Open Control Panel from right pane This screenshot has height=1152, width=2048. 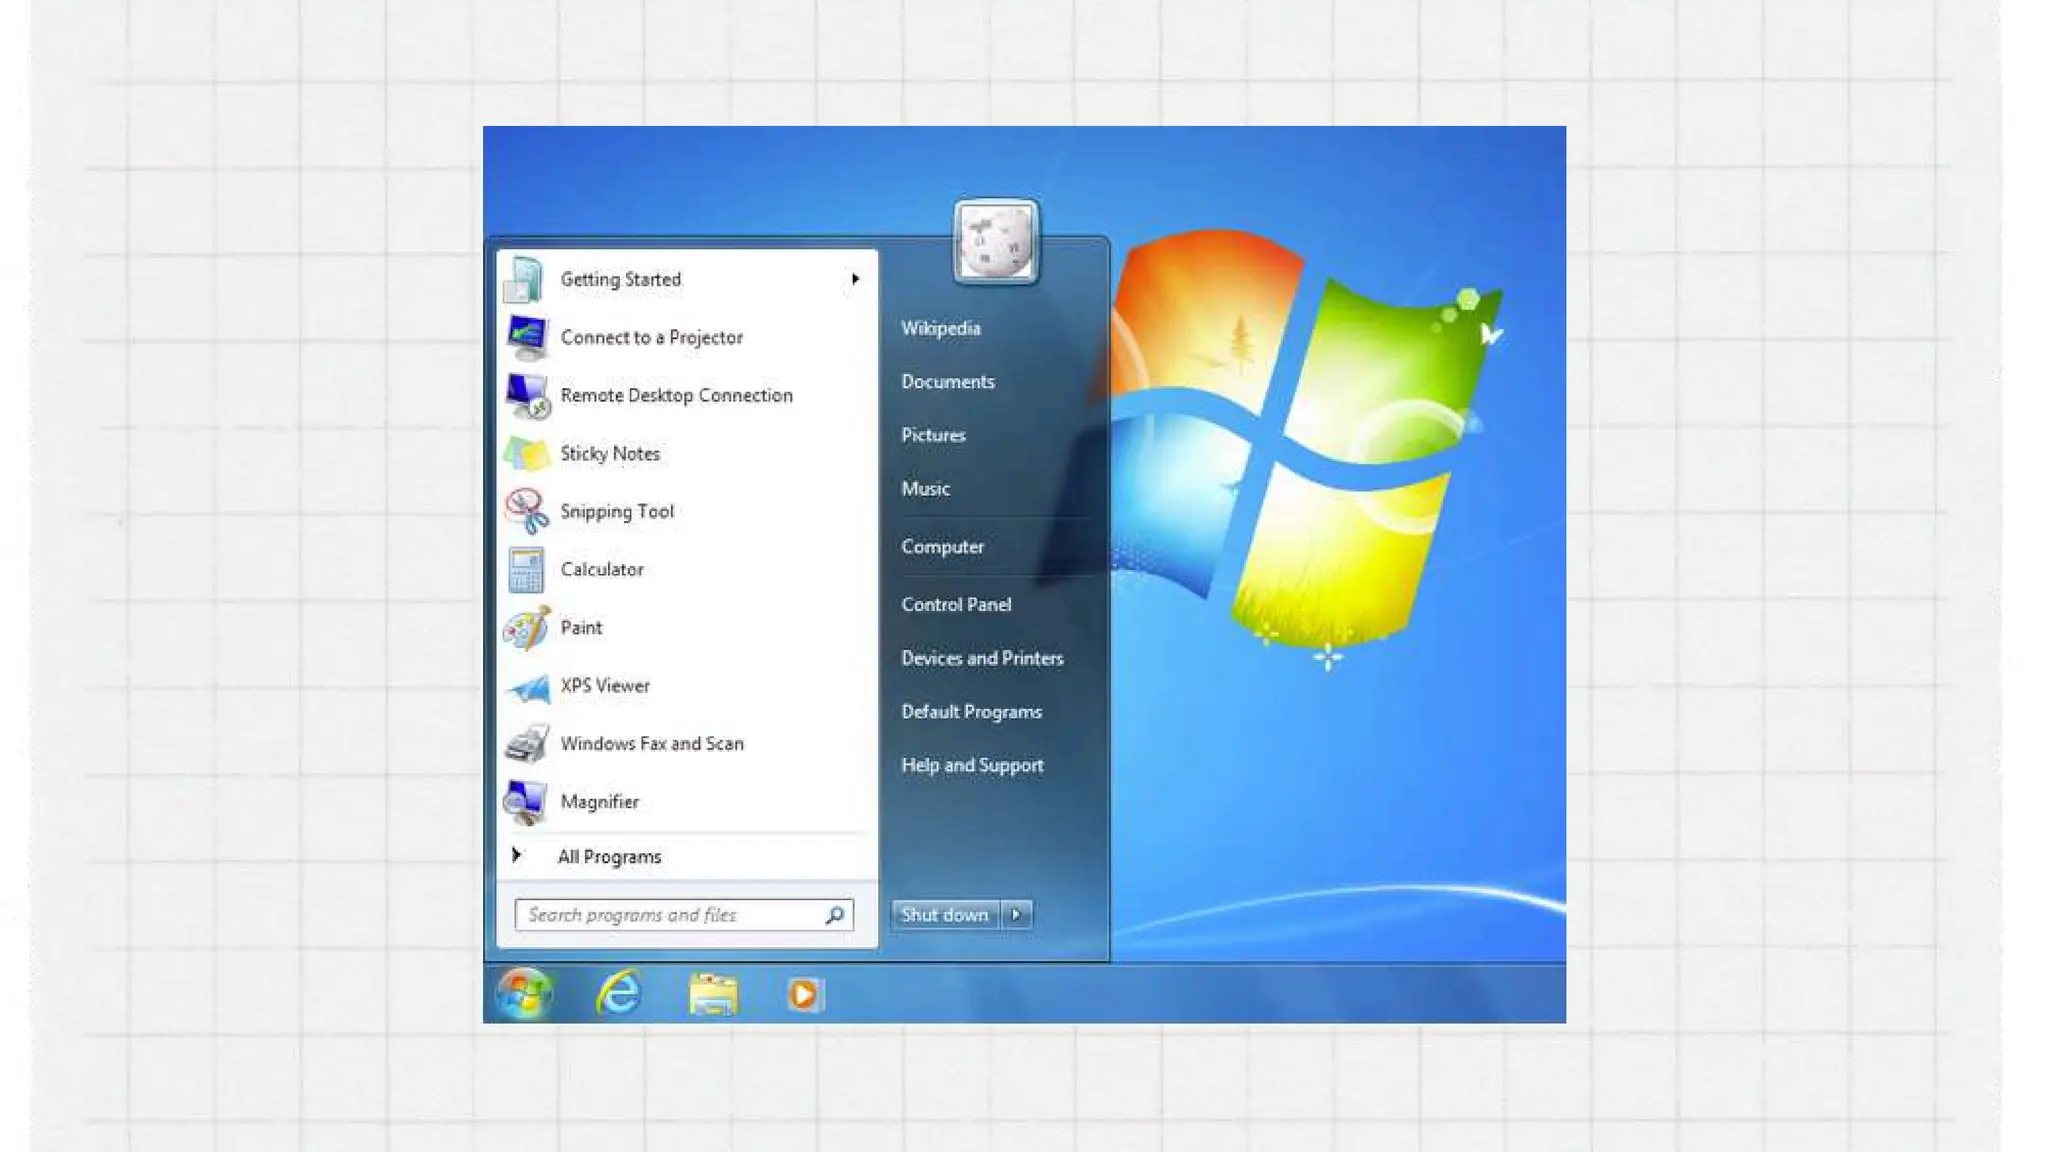tap(956, 604)
